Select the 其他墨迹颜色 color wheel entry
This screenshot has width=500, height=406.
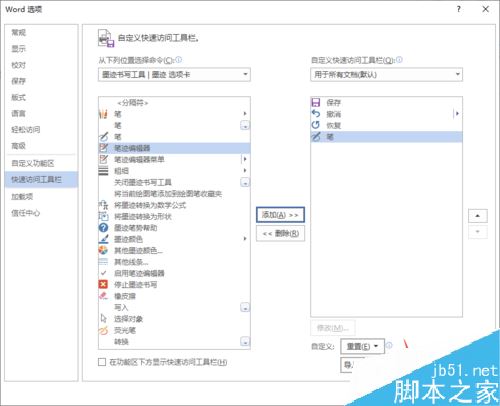(174, 250)
